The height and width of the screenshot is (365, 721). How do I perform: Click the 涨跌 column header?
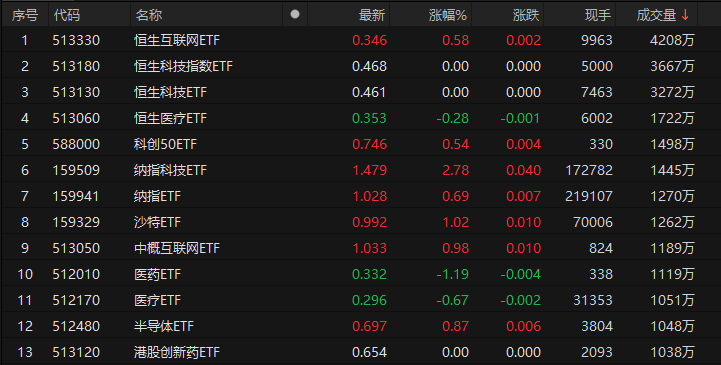click(526, 15)
